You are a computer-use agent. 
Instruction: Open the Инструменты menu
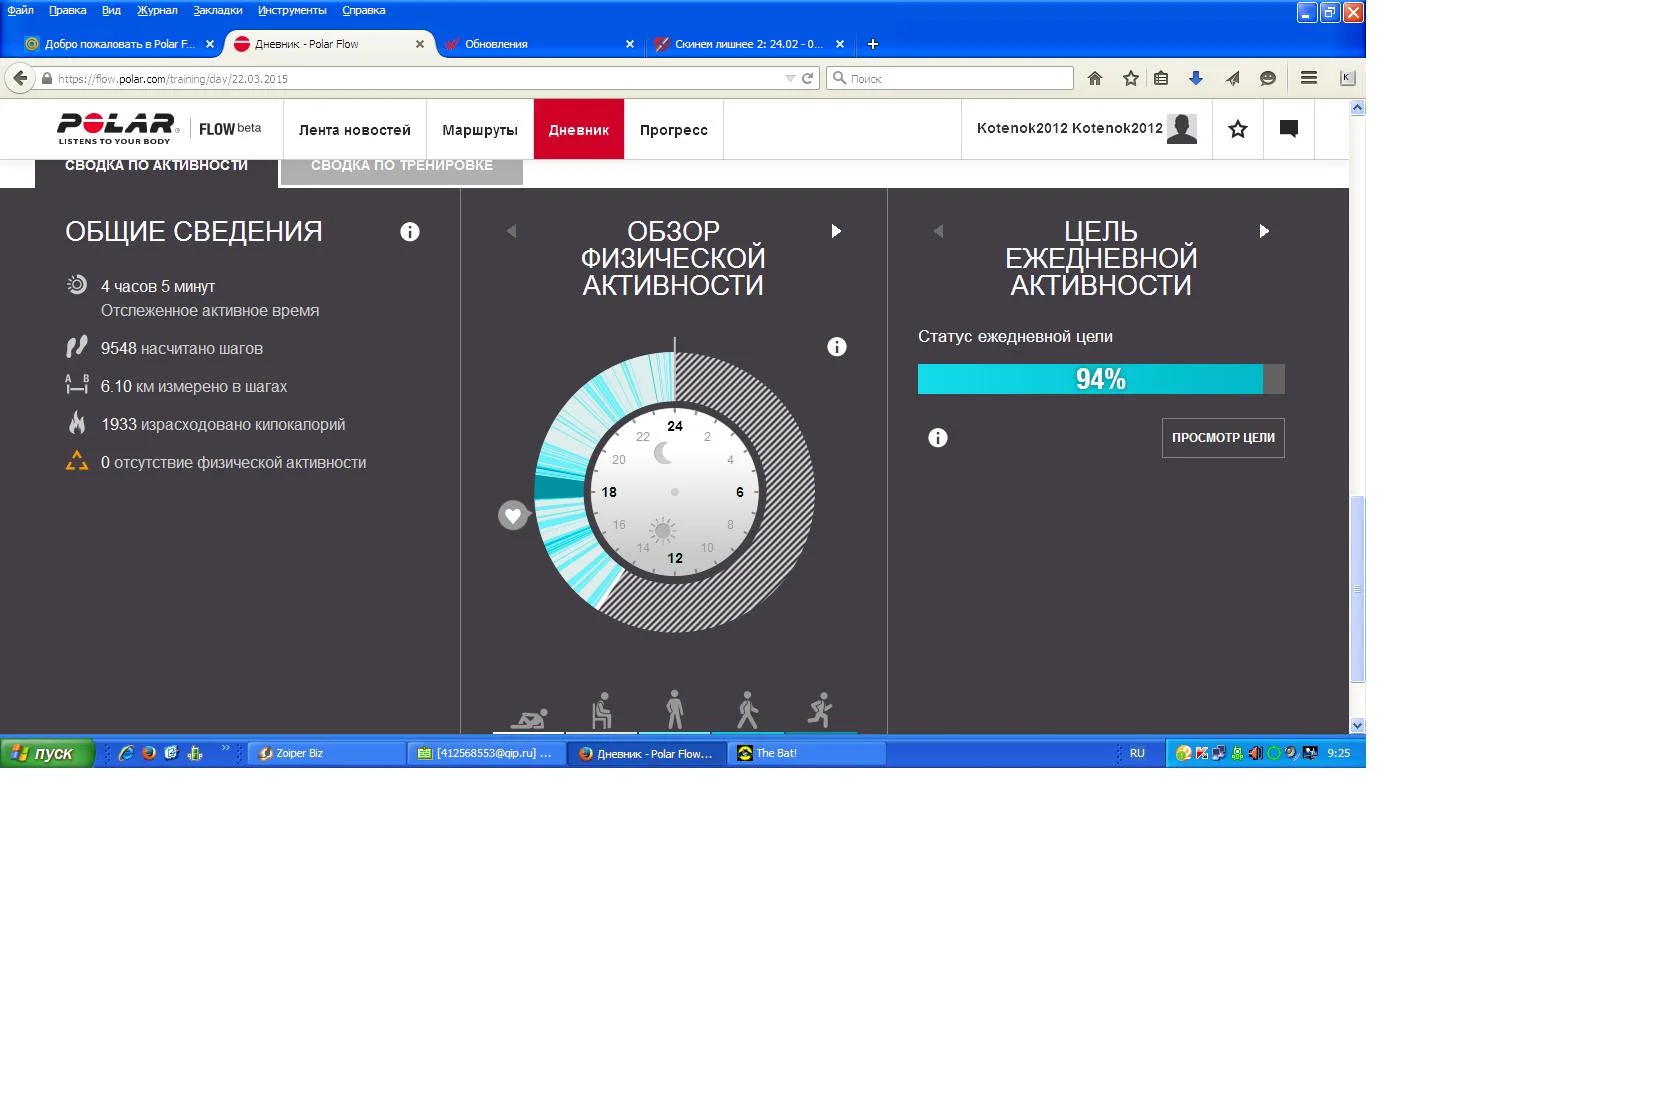click(x=292, y=10)
